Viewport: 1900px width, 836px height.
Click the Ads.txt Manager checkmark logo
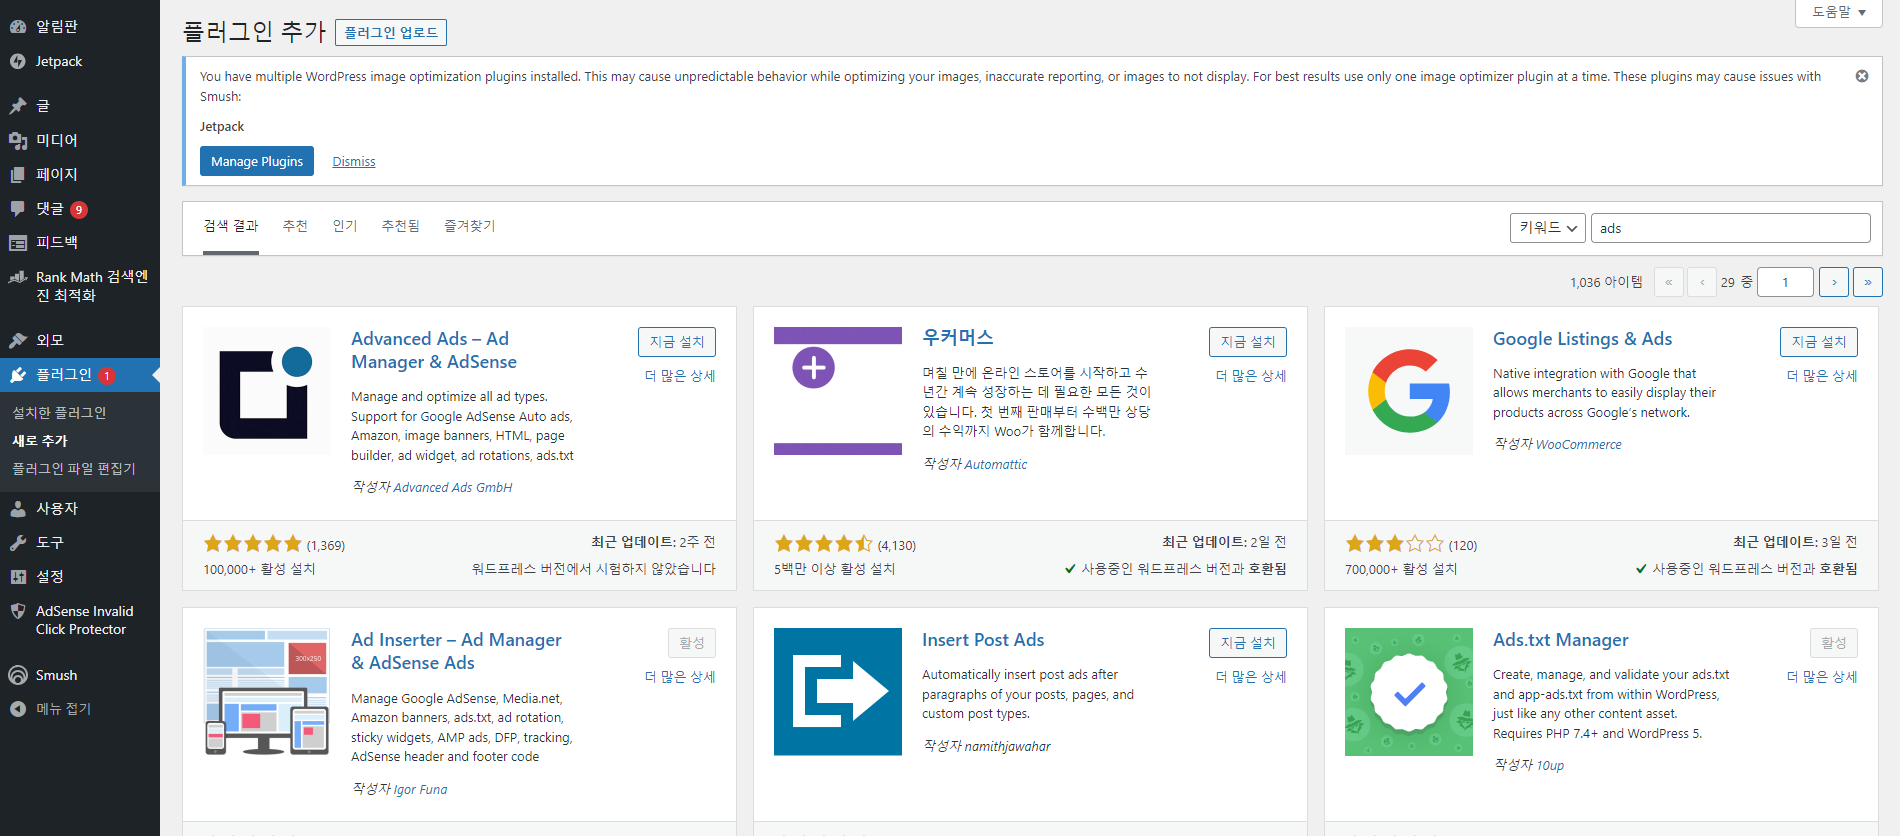[x=1409, y=692]
